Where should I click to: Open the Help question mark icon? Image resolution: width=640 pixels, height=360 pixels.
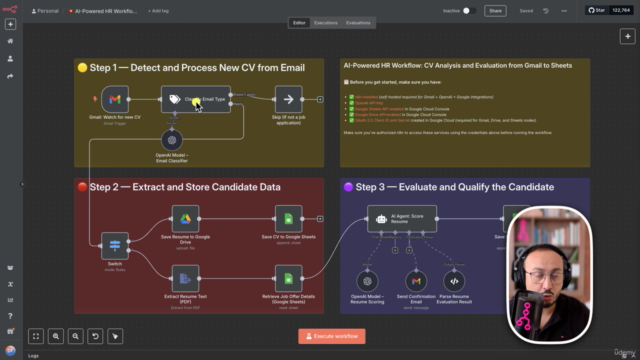click(10, 316)
